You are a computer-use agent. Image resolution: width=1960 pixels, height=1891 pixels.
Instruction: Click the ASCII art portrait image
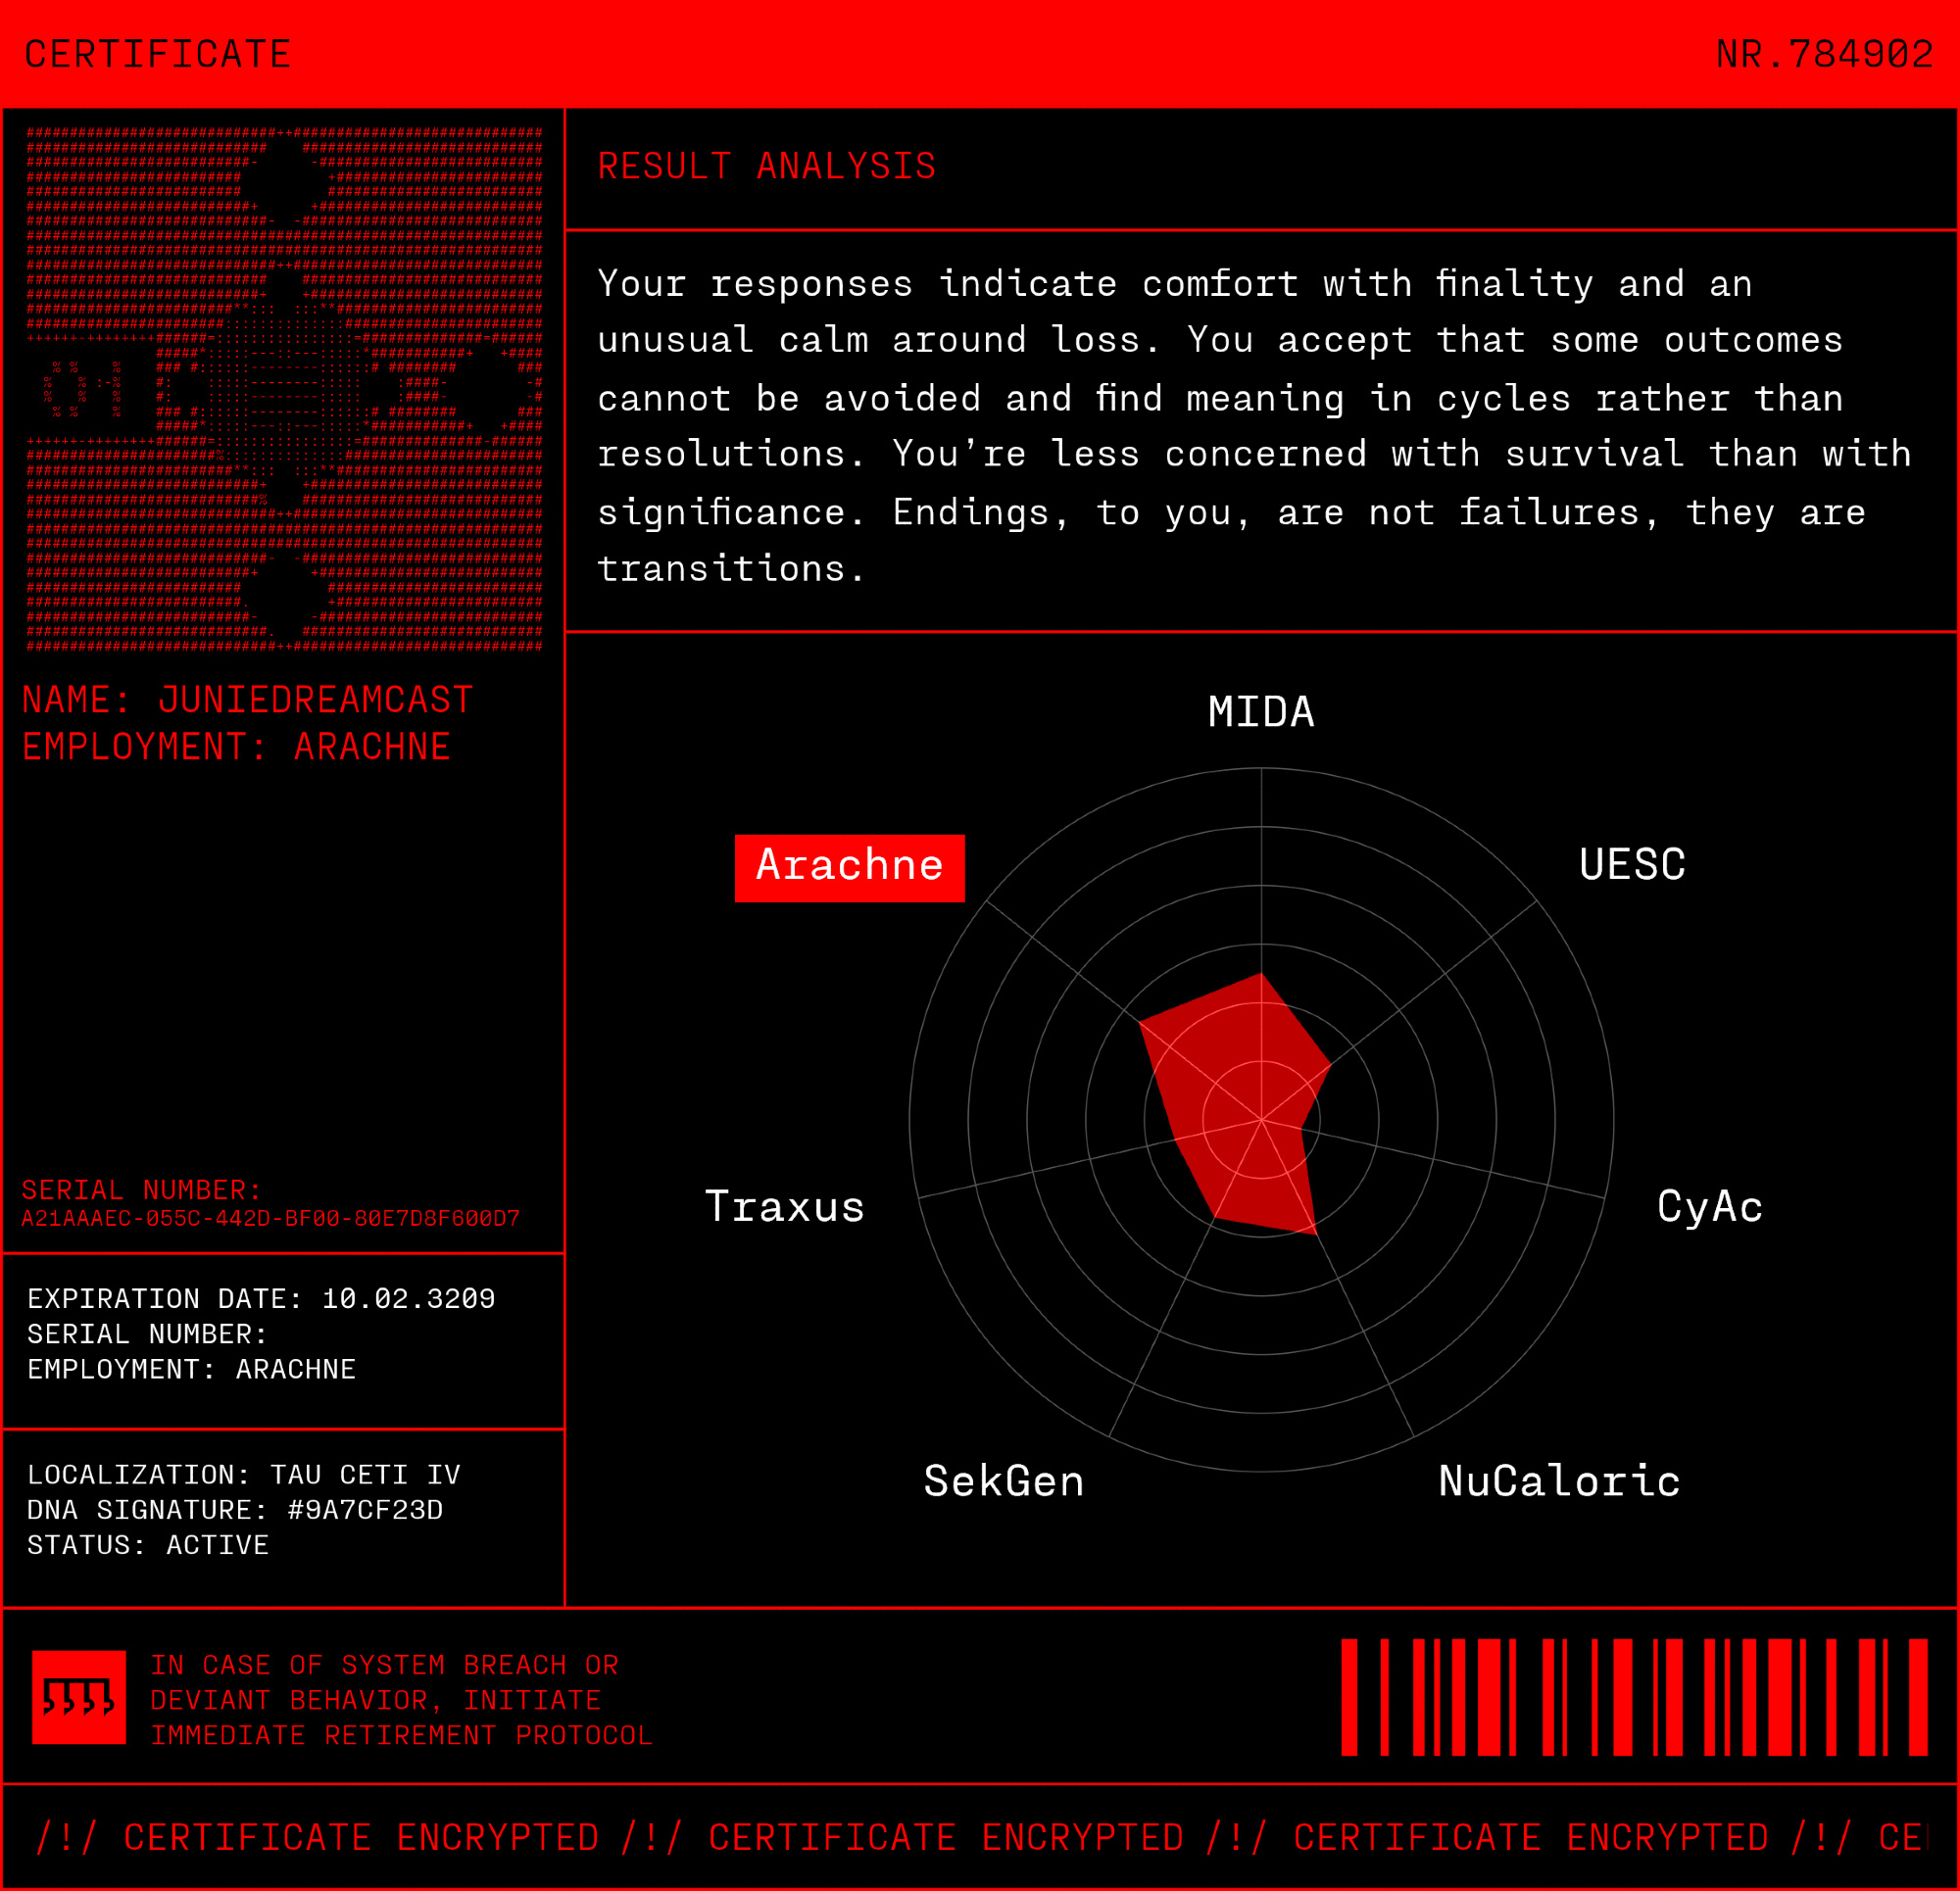pyautogui.click(x=284, y=390)
